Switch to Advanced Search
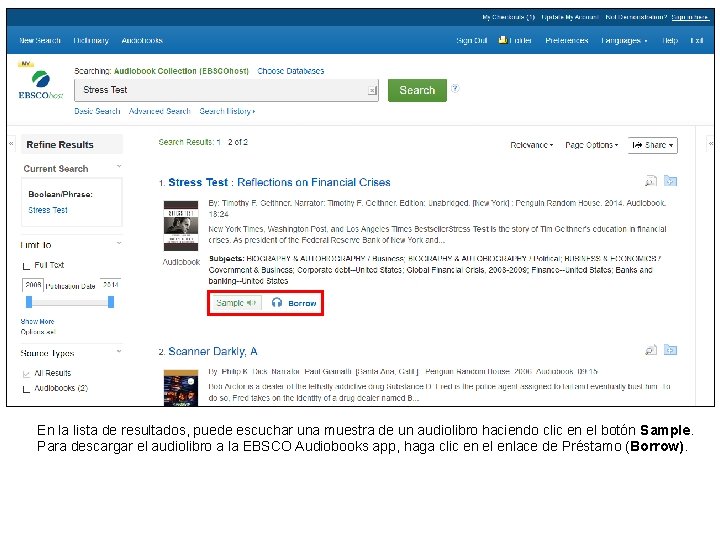This screenshot has width=720, height=540. pyautogui.click(x=159, y=111)
